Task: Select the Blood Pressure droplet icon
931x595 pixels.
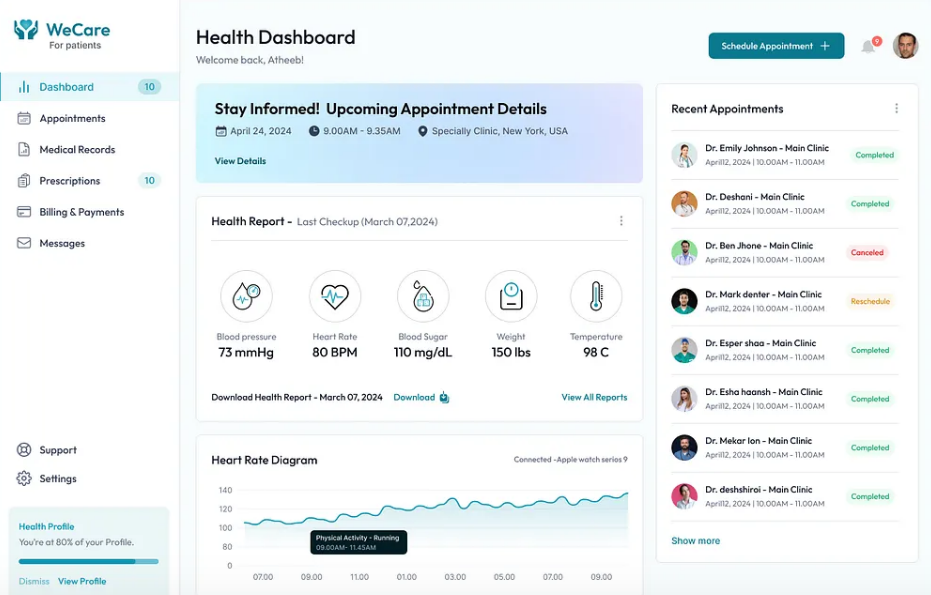Action: (x=246, y=295)
